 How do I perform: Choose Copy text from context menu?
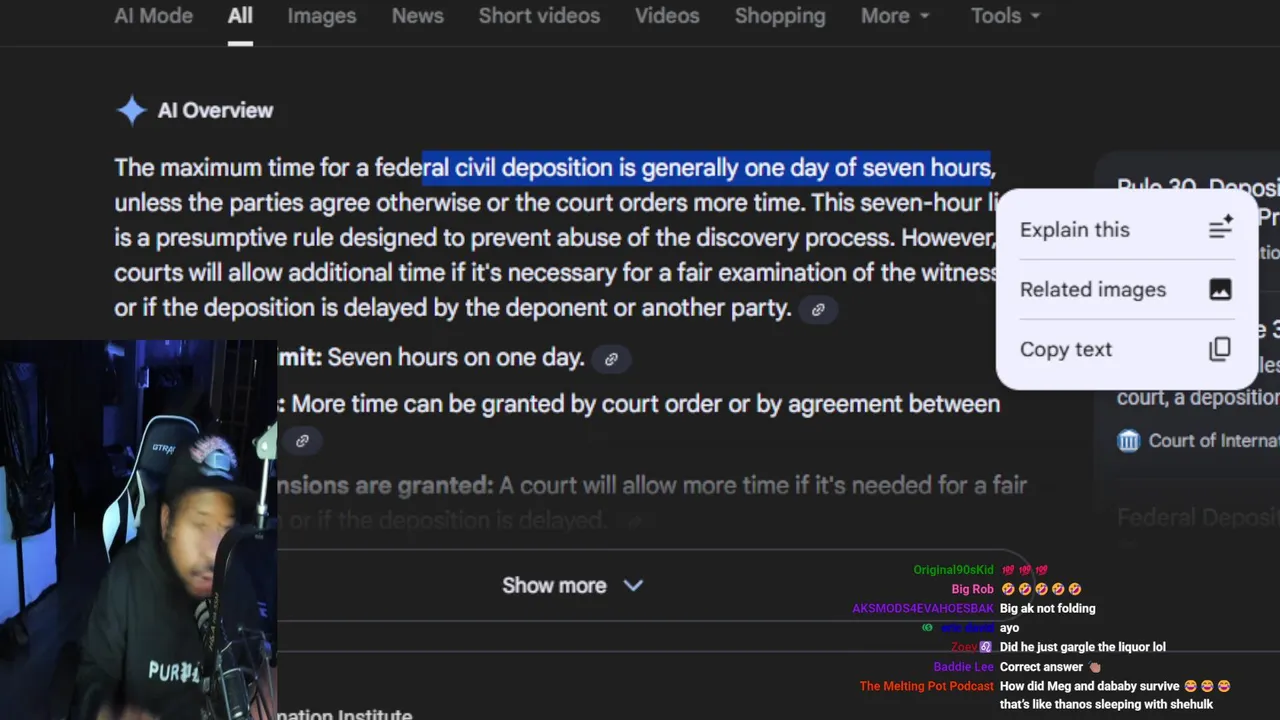1126,349
